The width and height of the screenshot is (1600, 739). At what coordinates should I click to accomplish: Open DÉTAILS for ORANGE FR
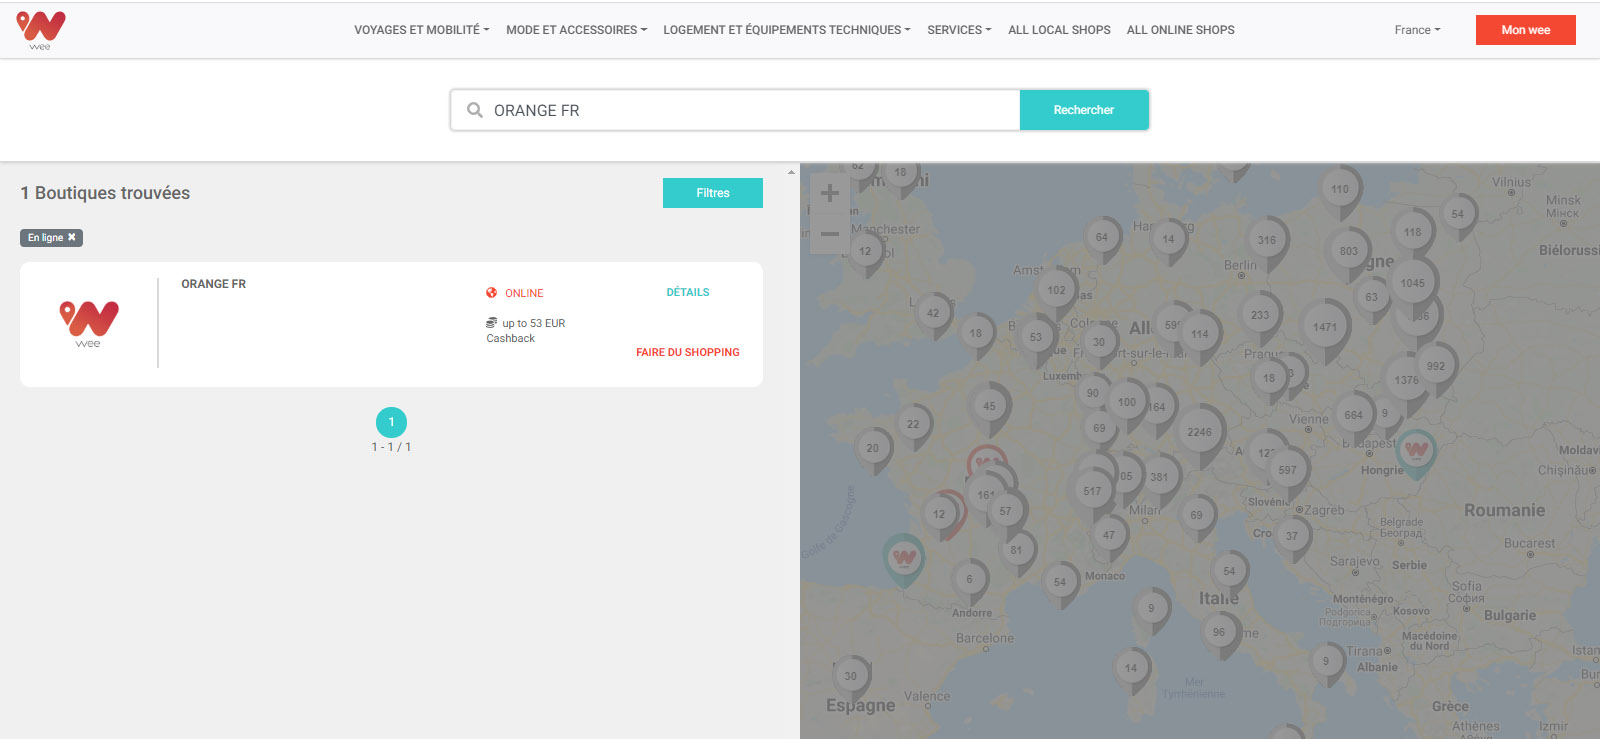[x=687, y=293]
